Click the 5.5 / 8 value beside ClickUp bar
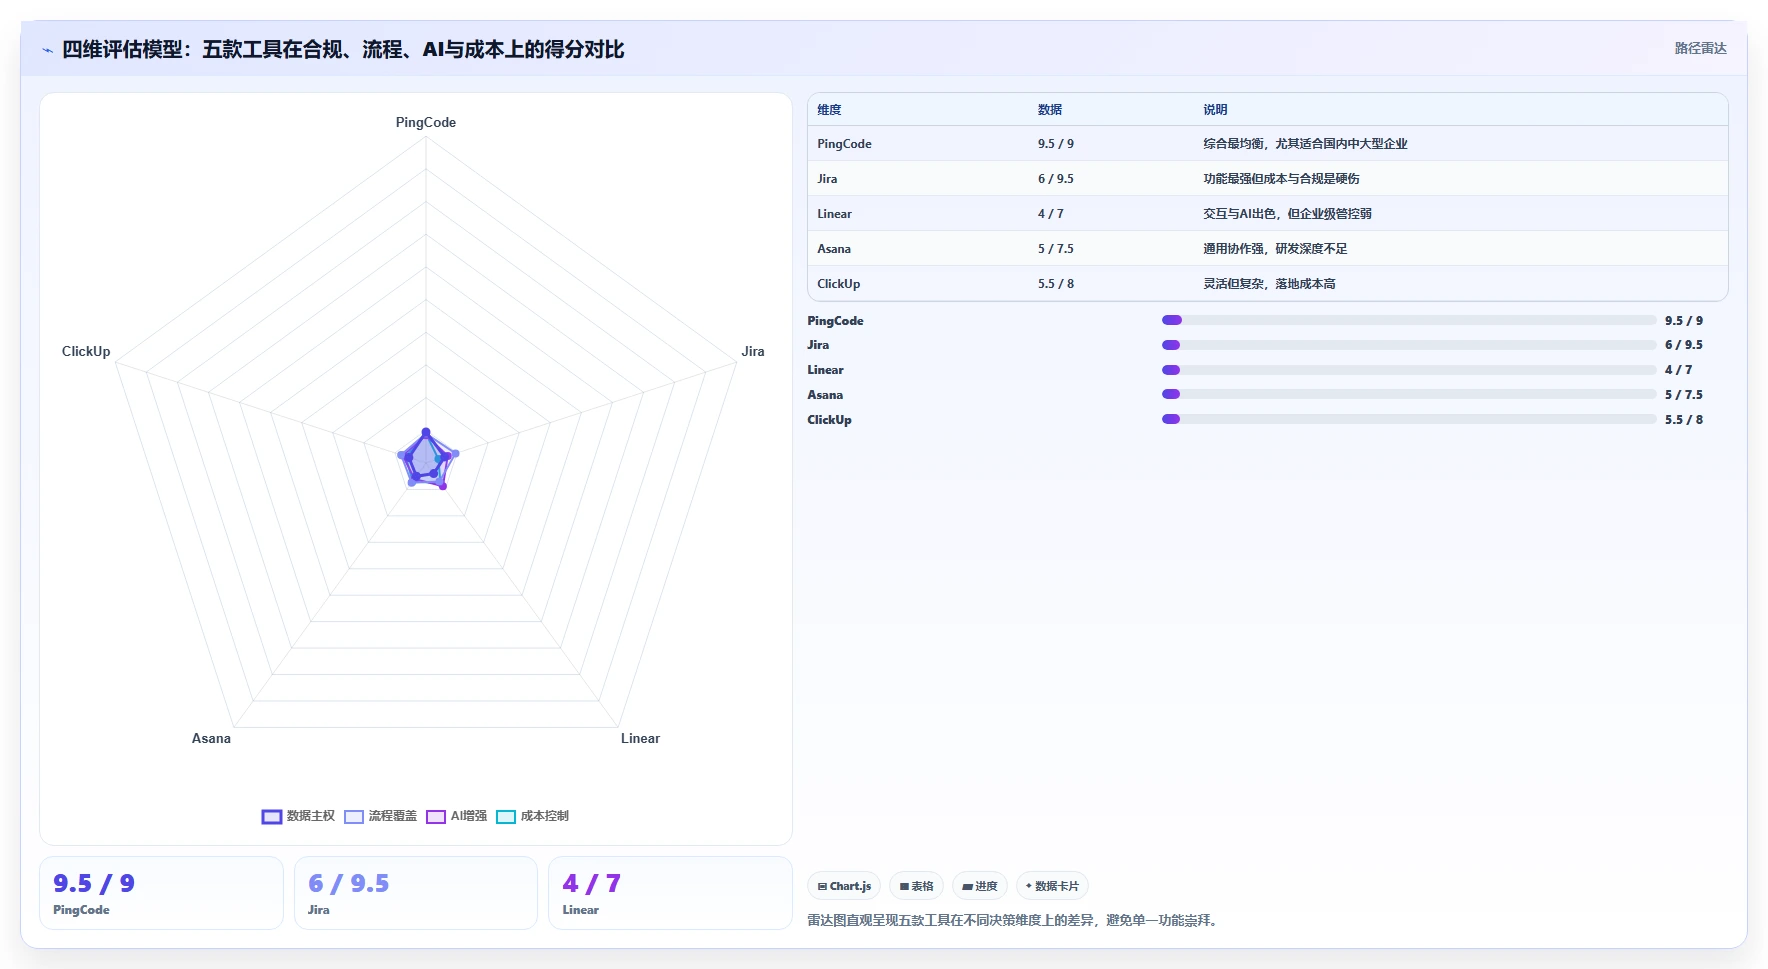The width and height of the screenshot is (1768, 969). [x=1684, y=420]
